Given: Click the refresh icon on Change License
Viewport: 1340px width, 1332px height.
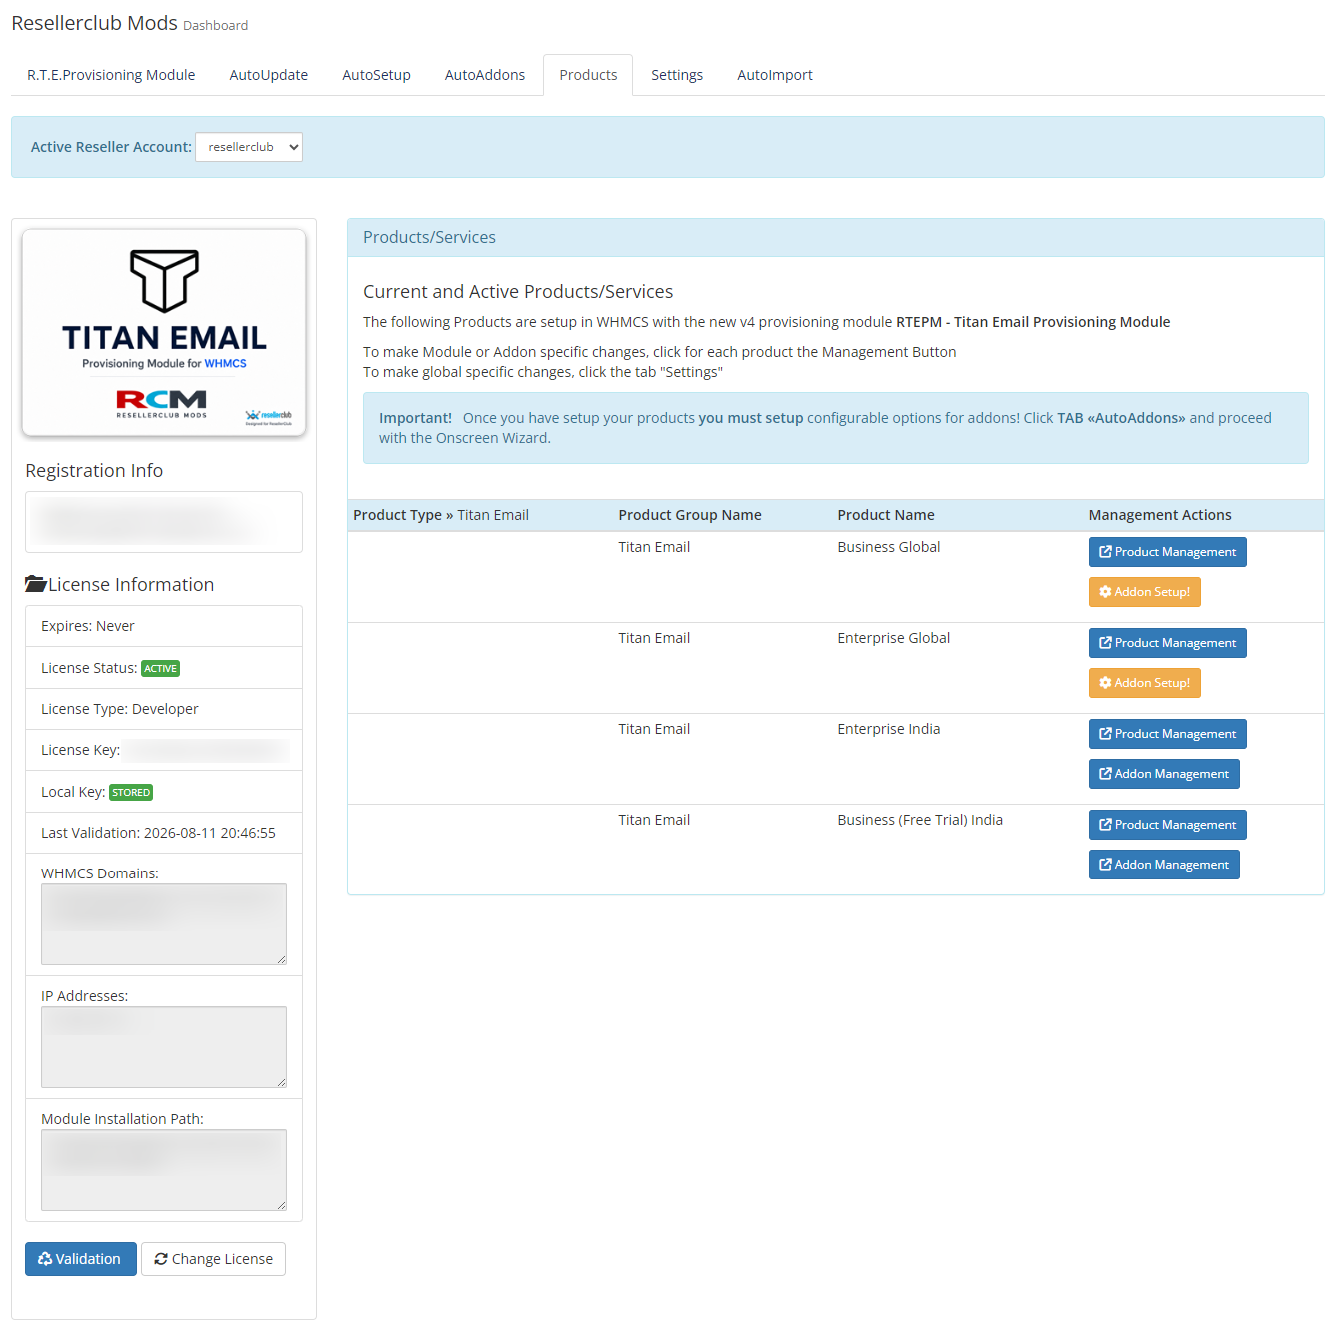Looking at the screenshot, I should pos(161,1259).
